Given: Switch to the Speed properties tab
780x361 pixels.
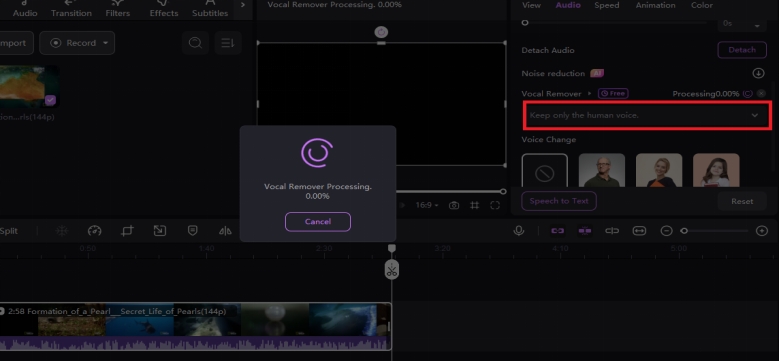Looking at the screenshot, I should [607, 5].
